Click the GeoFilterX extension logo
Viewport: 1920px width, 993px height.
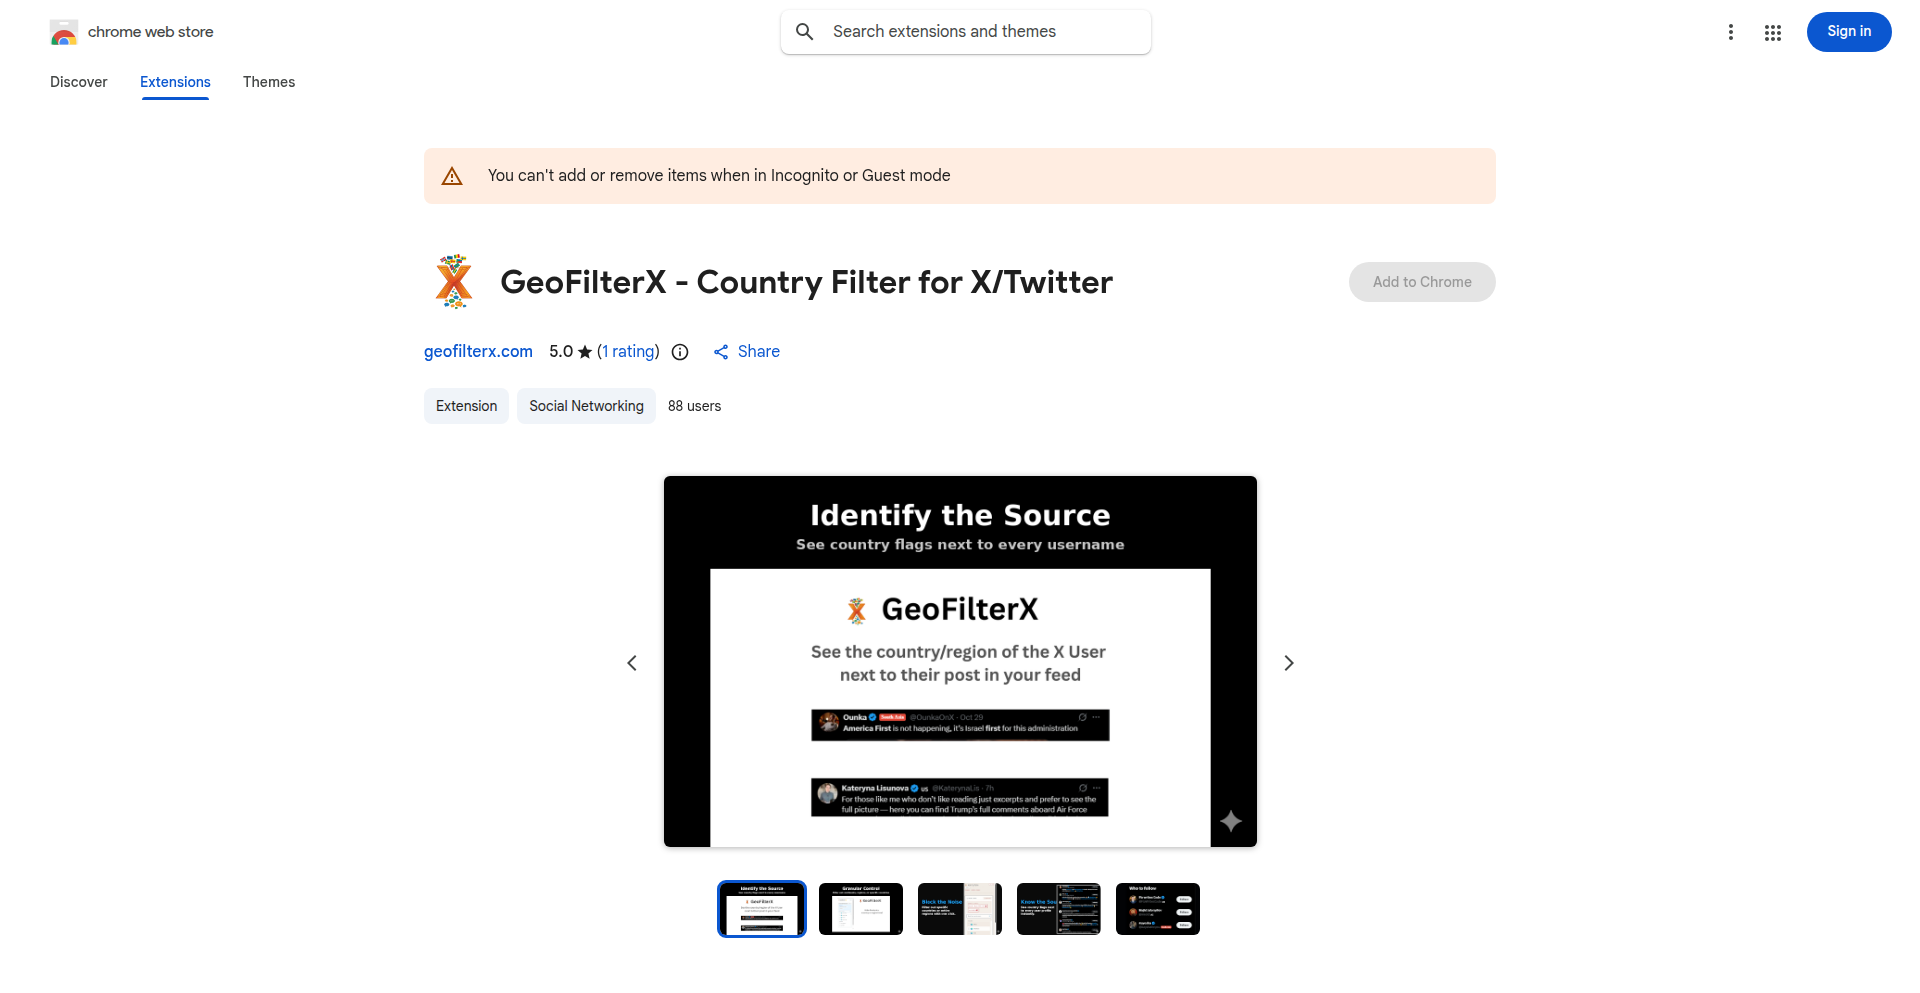[454, 282]
